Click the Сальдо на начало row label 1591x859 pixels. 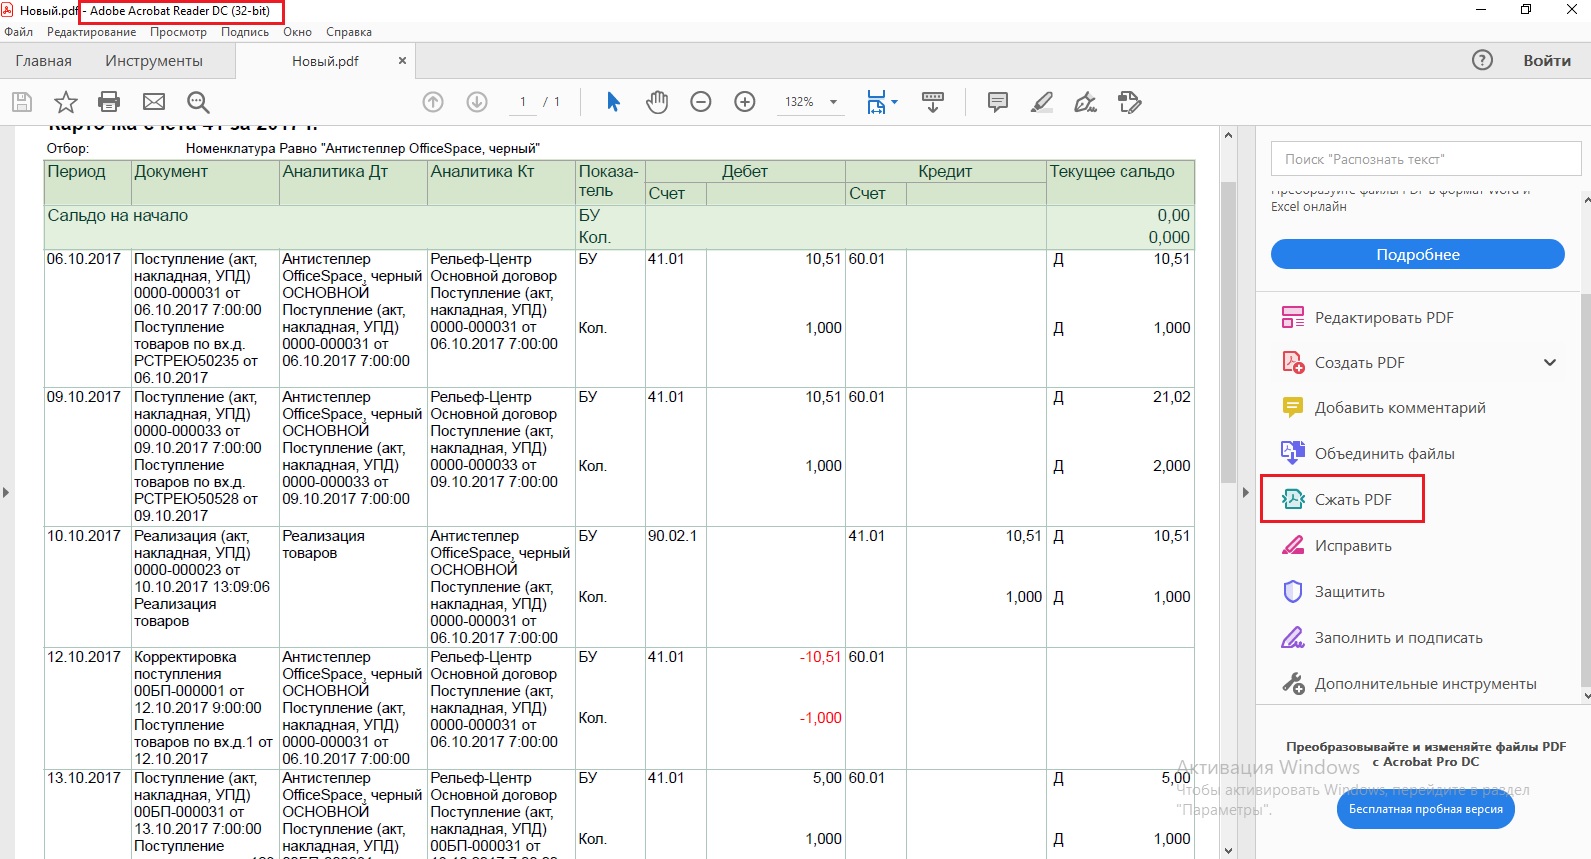(x=118, y=216)
